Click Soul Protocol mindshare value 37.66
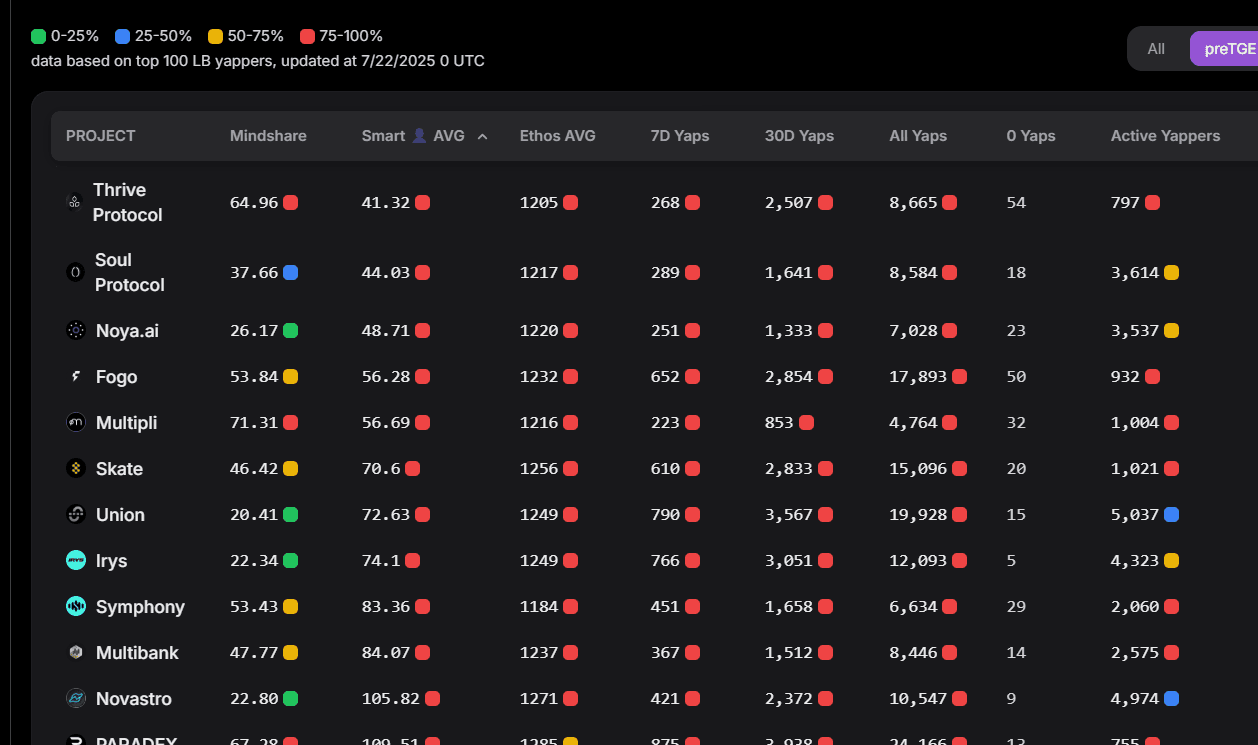 [254, 272]
